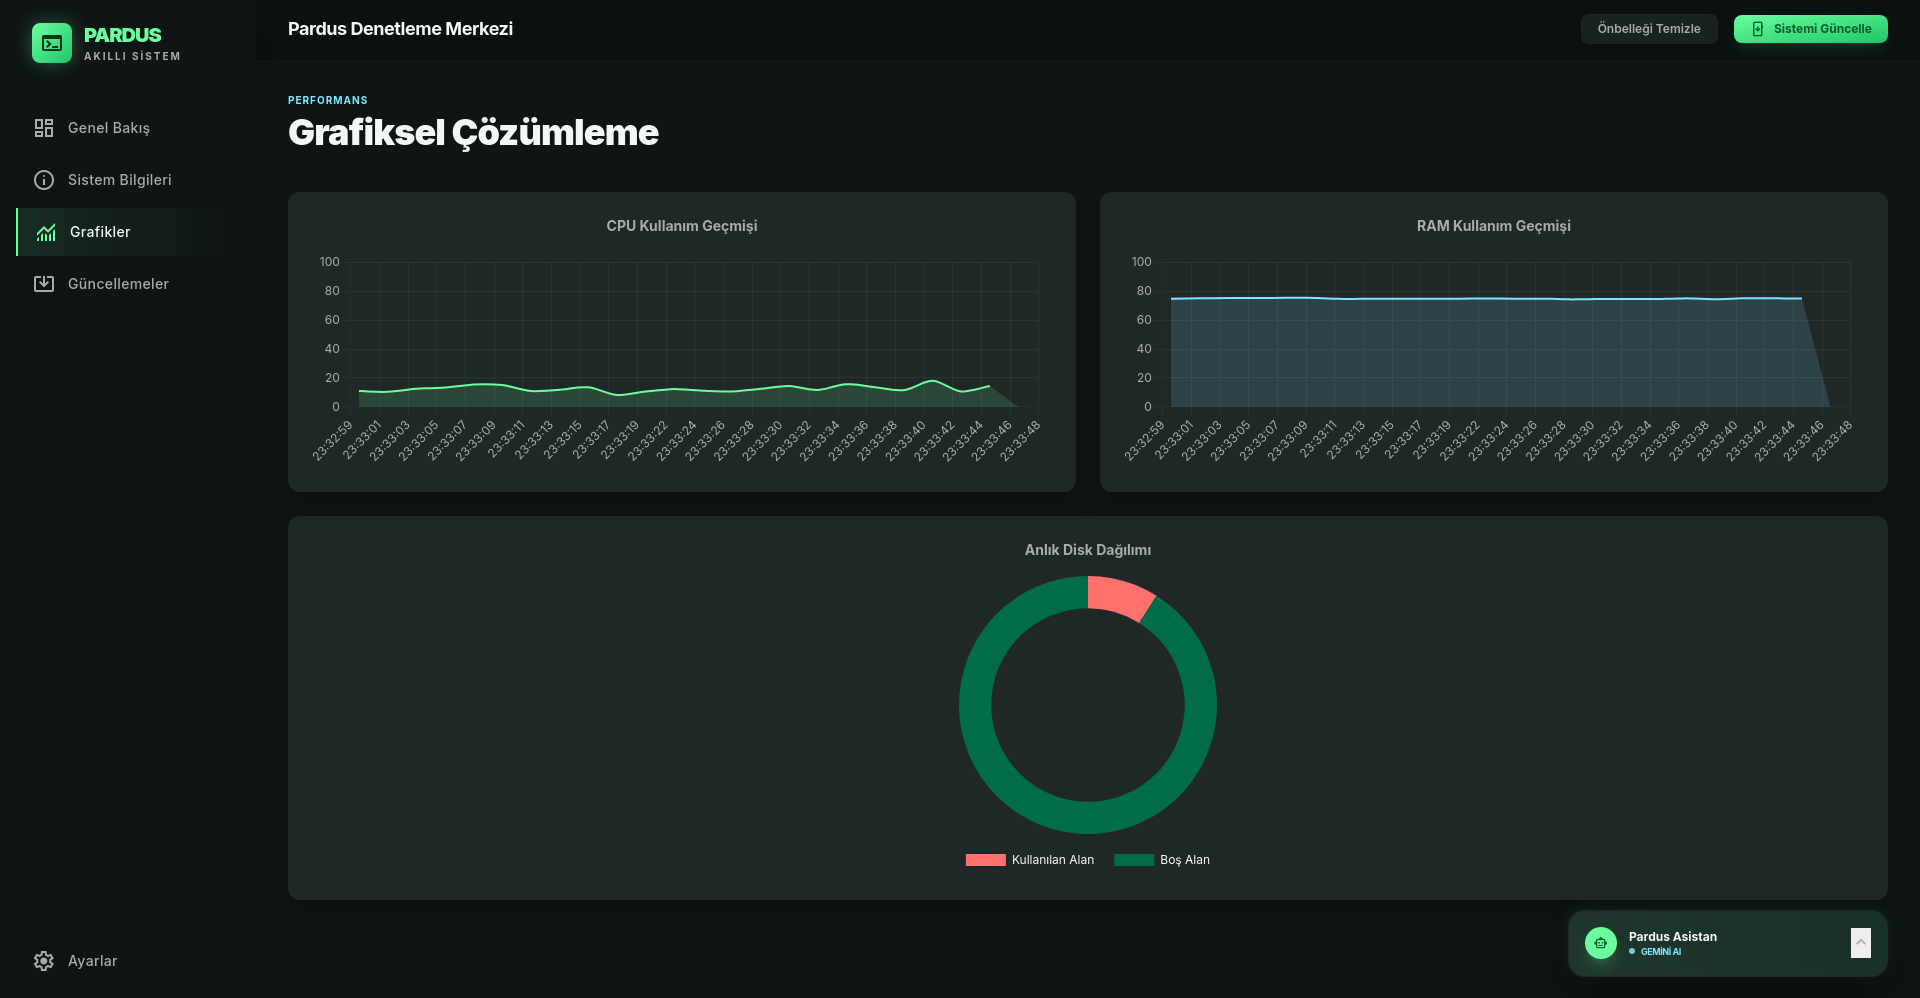Image resolution: width=1920 pixels, height=998 pixels.
Task: Click the Sistem Bilgileri info icon
Action: [44, 180]
